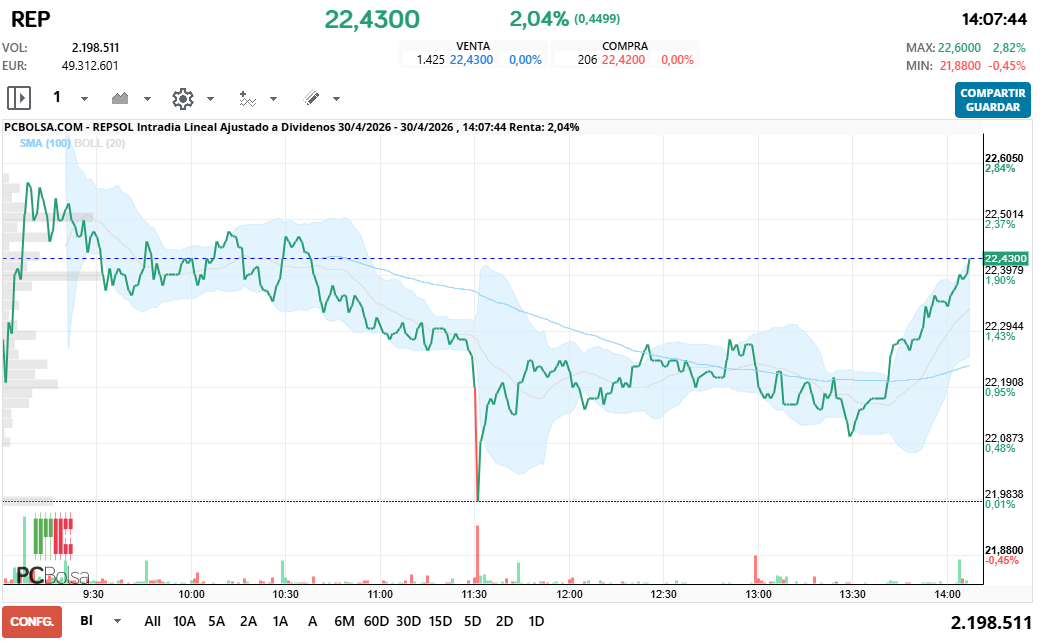Image resolution: width=1046 pixels, height=643 pixels.
Task: Select the 10A time range
Action: [x=184, y=622]
